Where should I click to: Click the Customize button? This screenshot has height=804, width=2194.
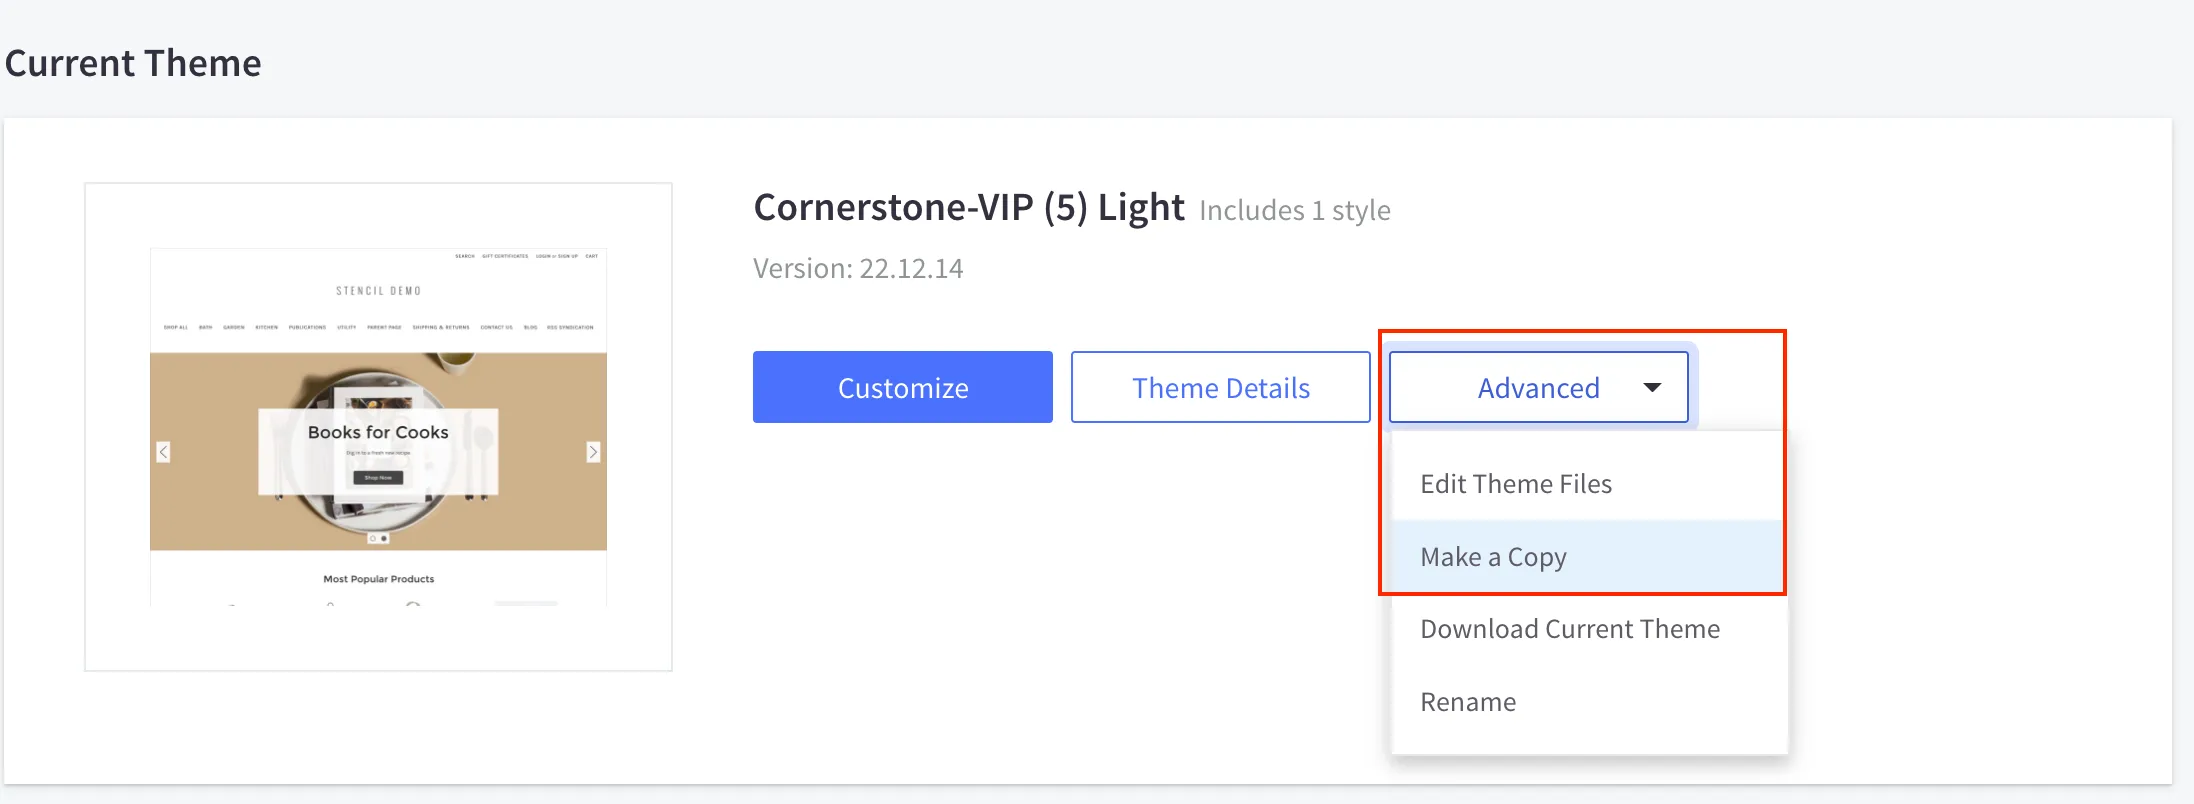pyautogui.click(x=901, y=387)
